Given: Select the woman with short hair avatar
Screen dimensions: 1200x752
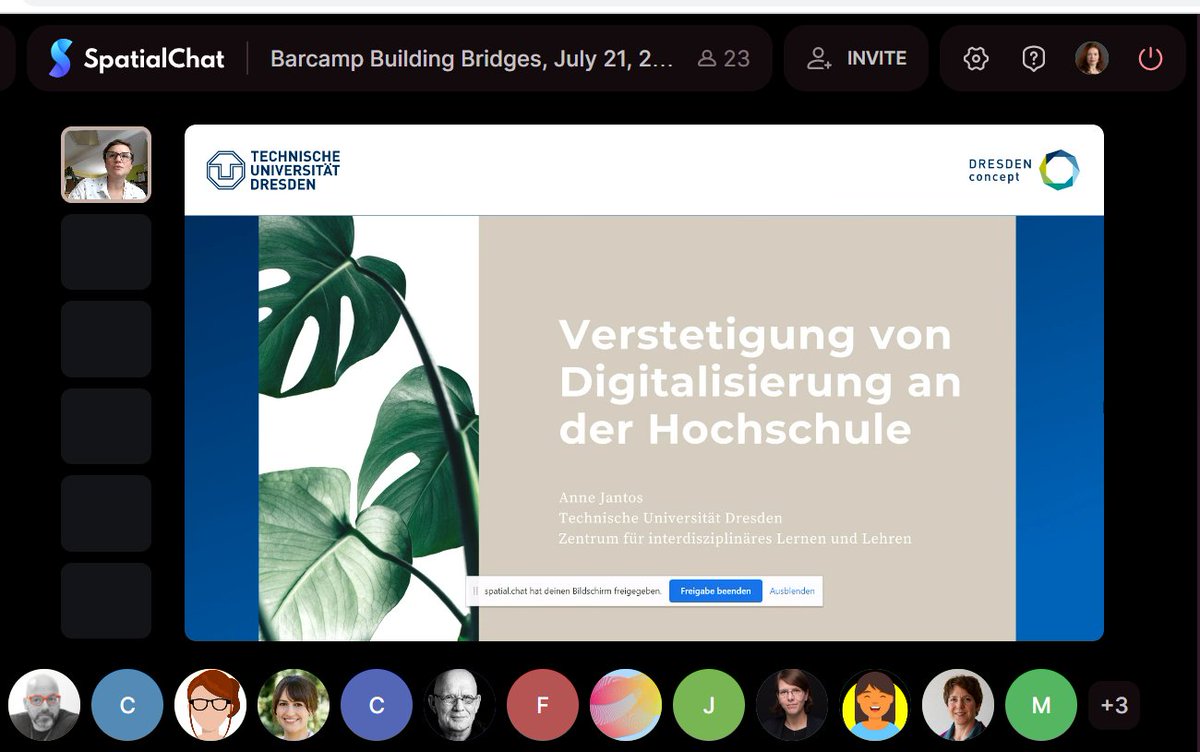Looking at the screenshot, I should click(957, 705).
